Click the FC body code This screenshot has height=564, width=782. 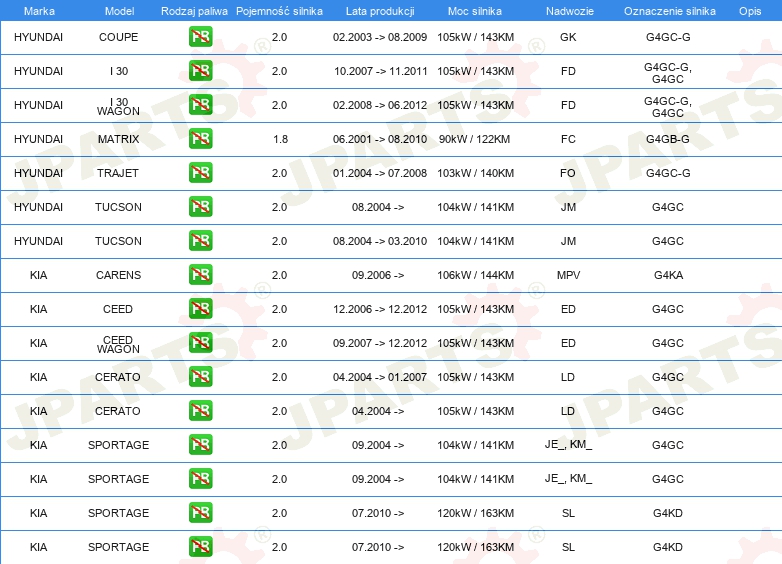coord(568,139)
